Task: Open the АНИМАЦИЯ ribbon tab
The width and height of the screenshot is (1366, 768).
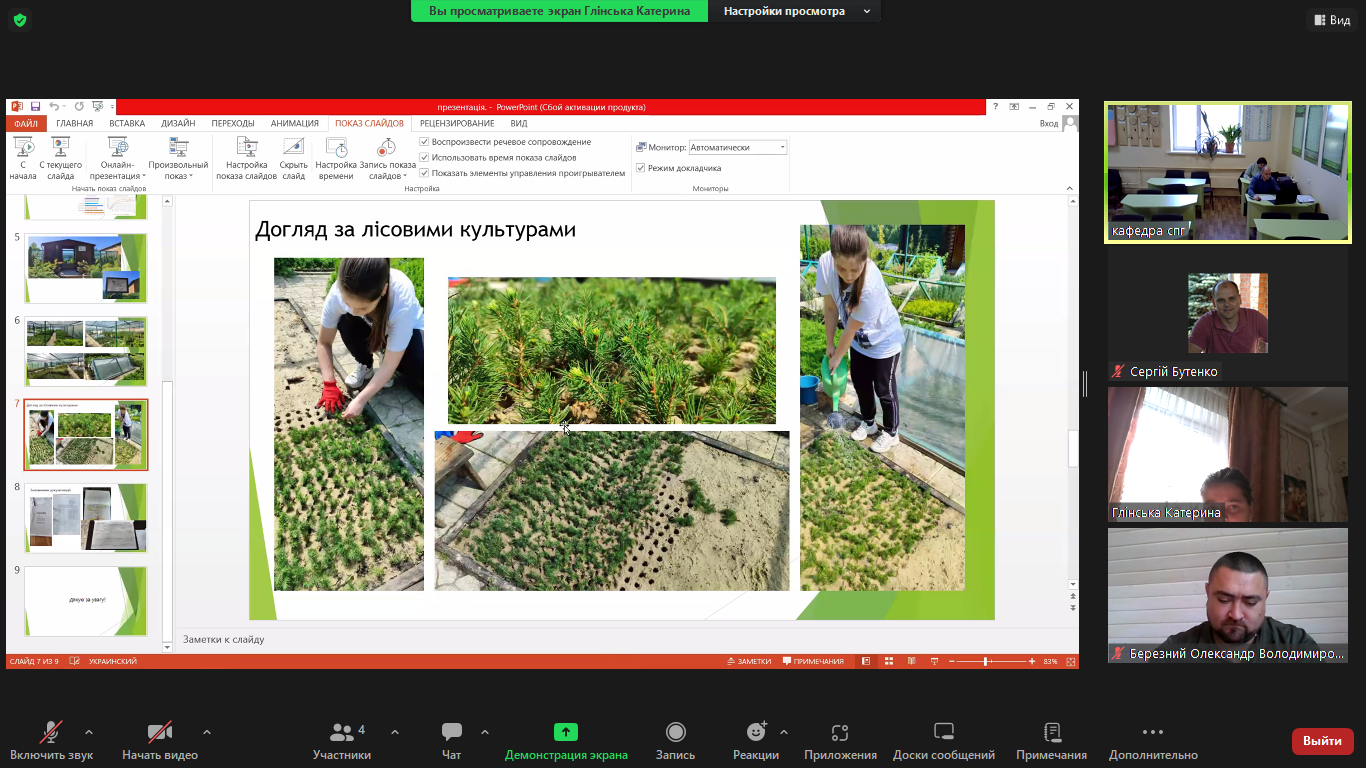Action: pos(294,123)
